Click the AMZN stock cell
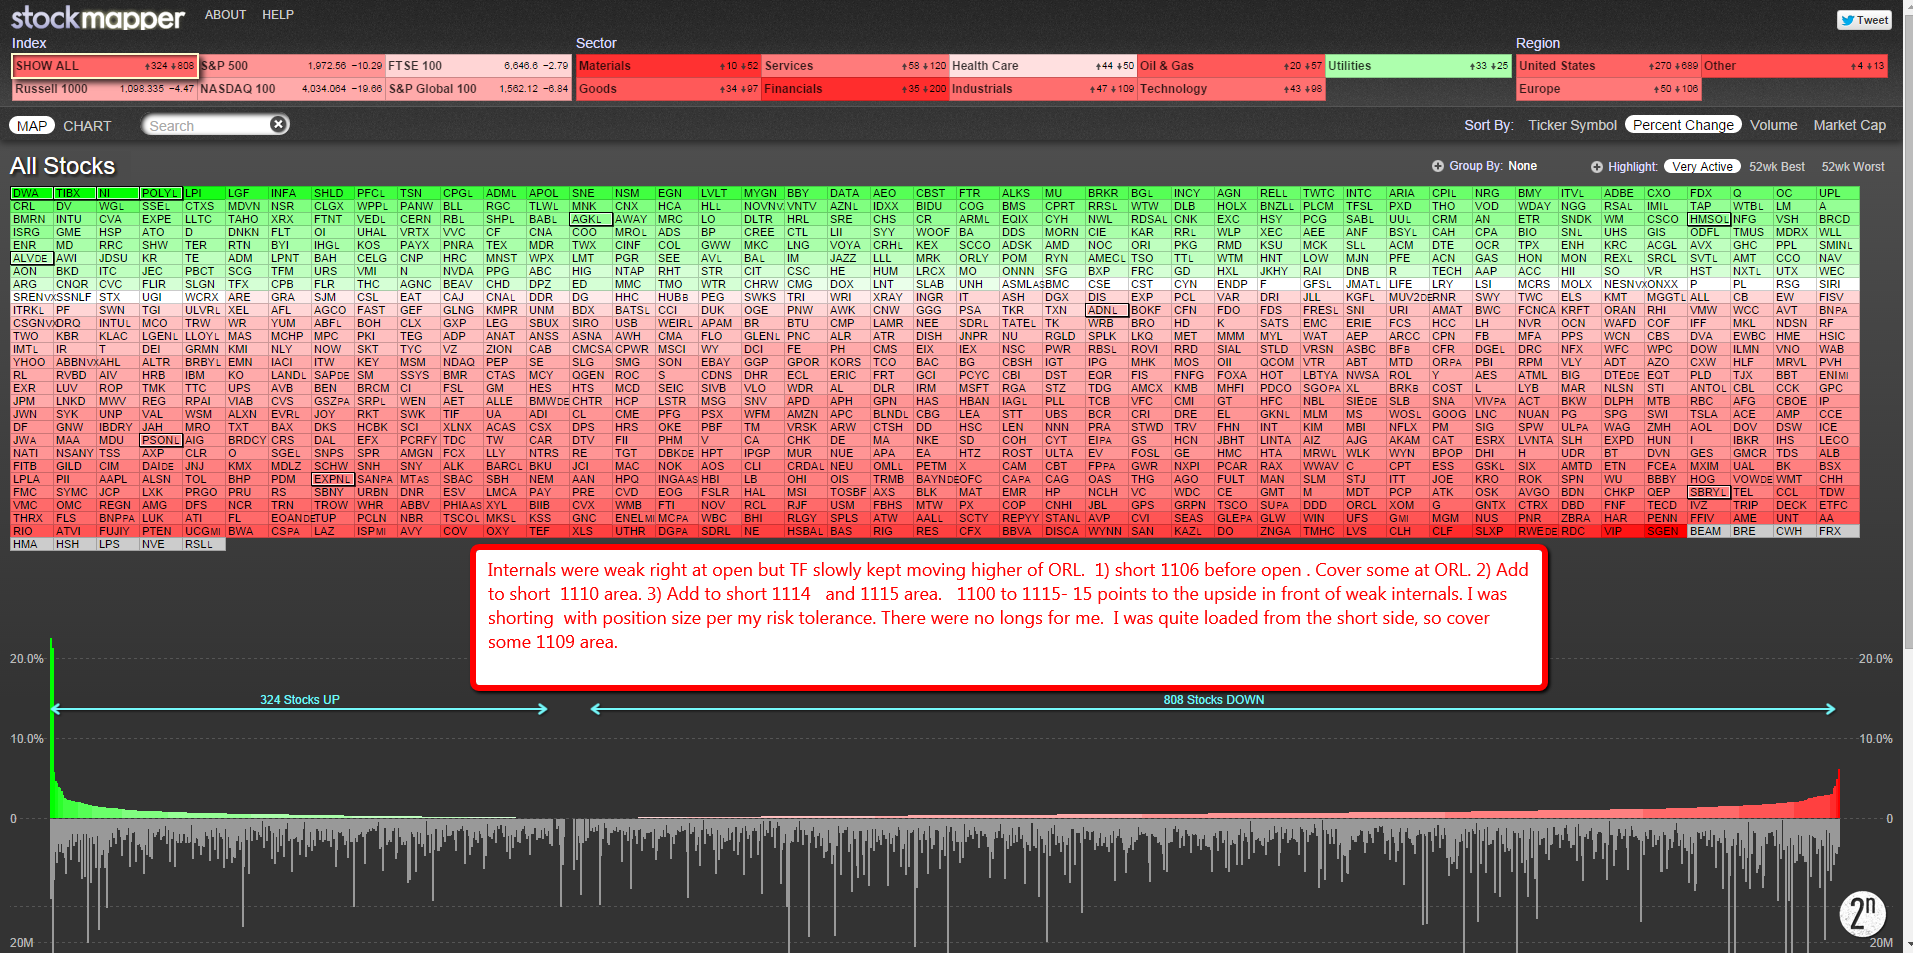This screenshot has height=953, width=1913. (x=806, y=414)
